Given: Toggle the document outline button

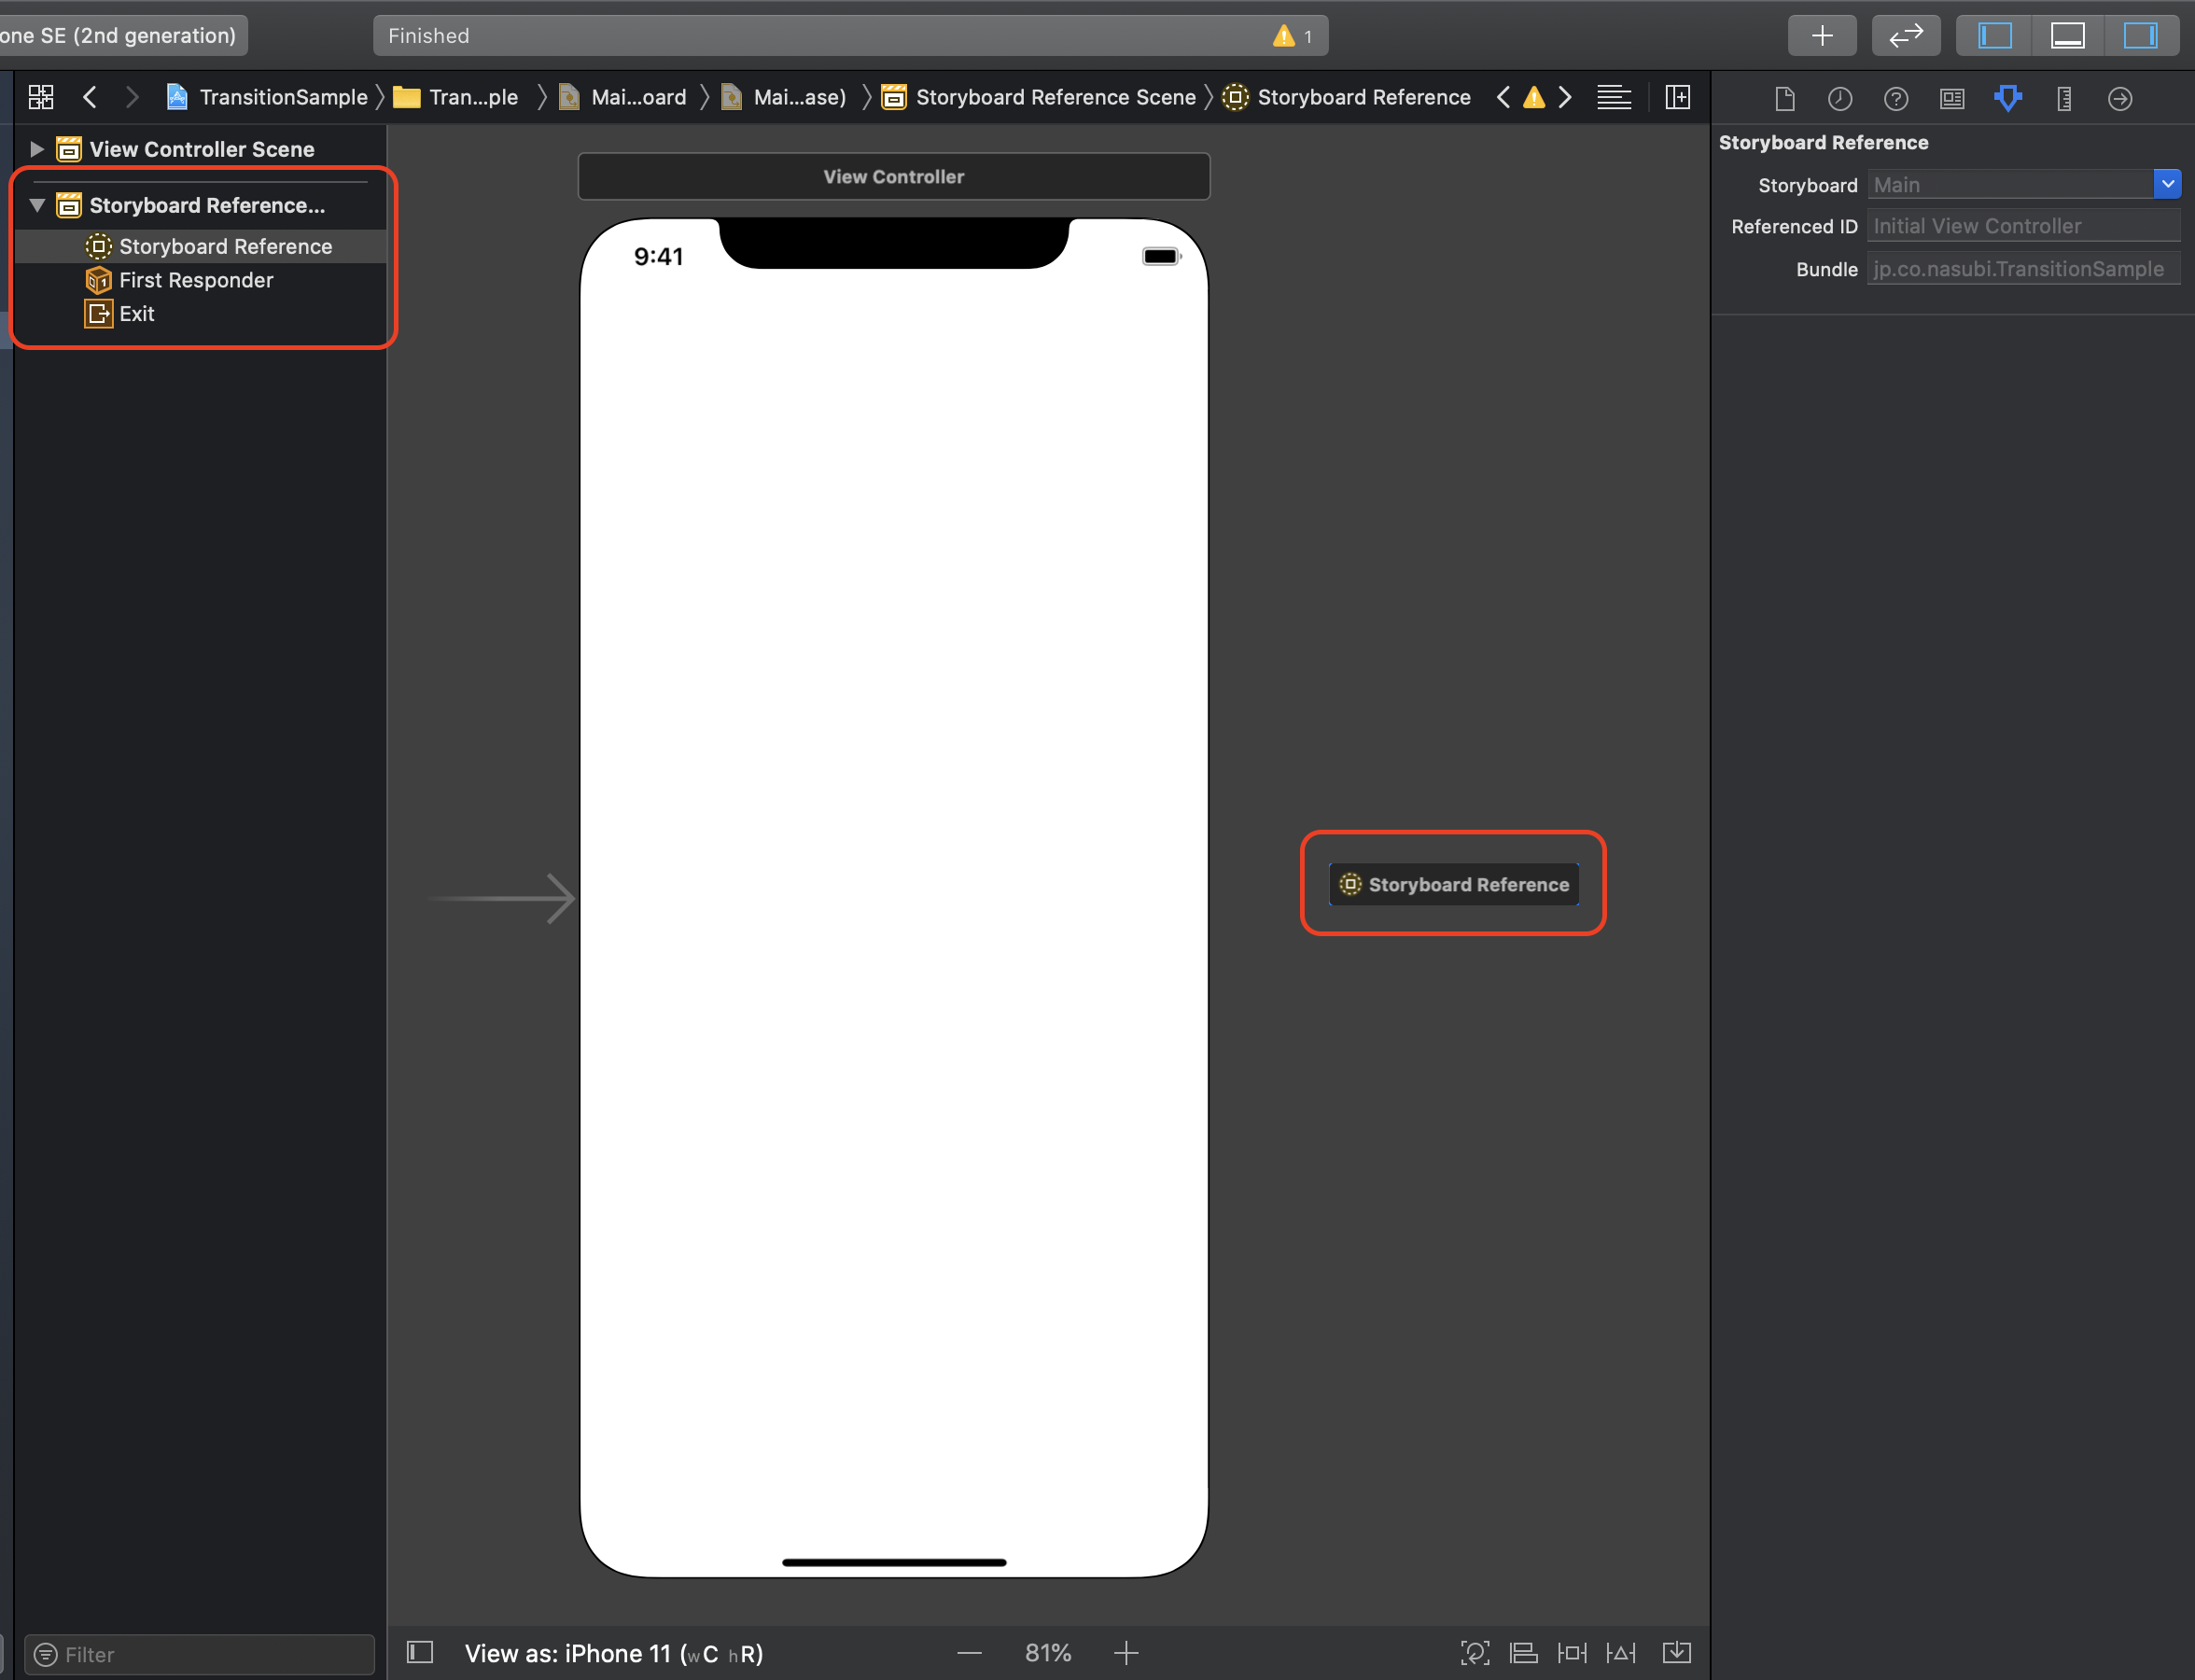Looking at the screenshot, I should click(x=420, y=1652).
